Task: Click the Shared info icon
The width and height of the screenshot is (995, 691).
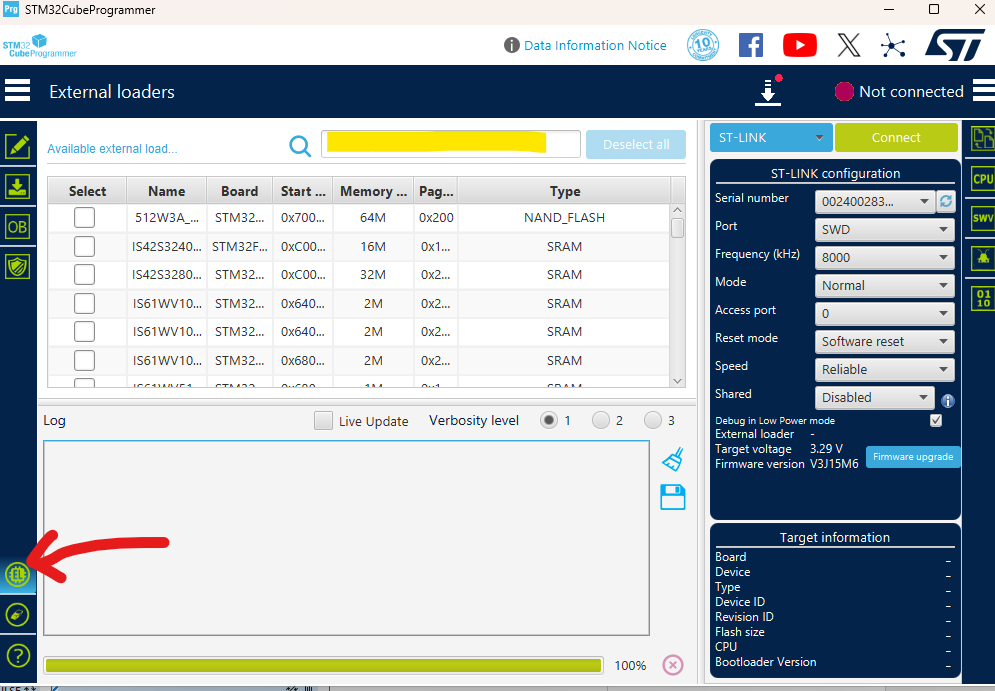Action: [947, 400]
